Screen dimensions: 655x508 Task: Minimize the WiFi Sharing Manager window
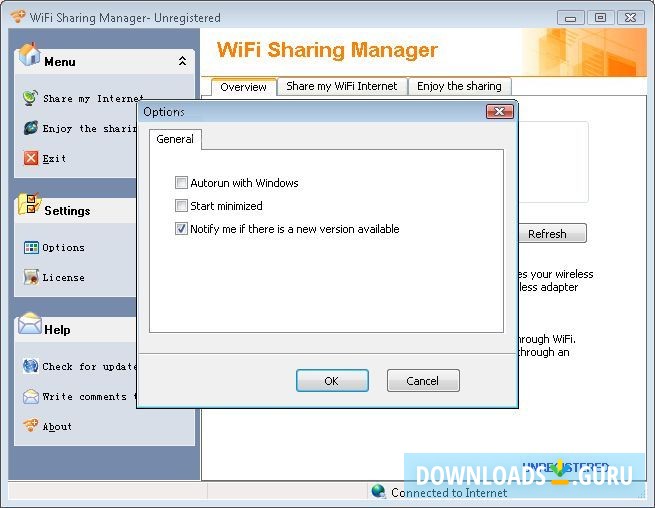570,18
